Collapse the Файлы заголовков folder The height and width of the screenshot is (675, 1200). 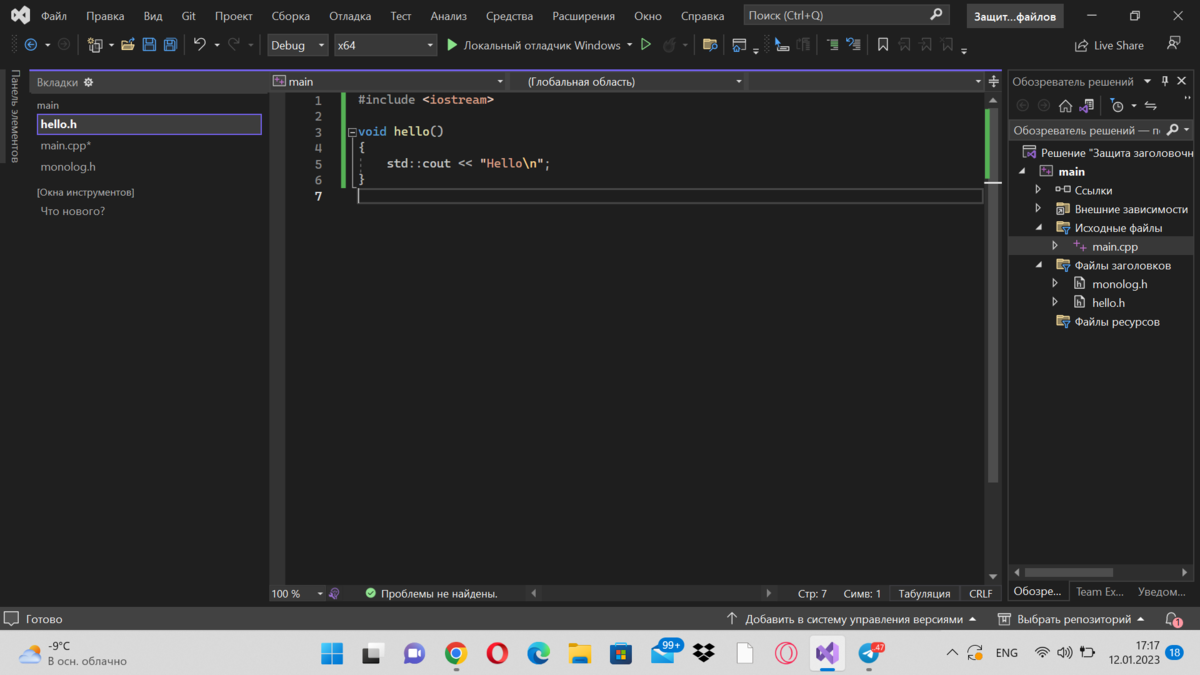click(x=1038, y=265)
